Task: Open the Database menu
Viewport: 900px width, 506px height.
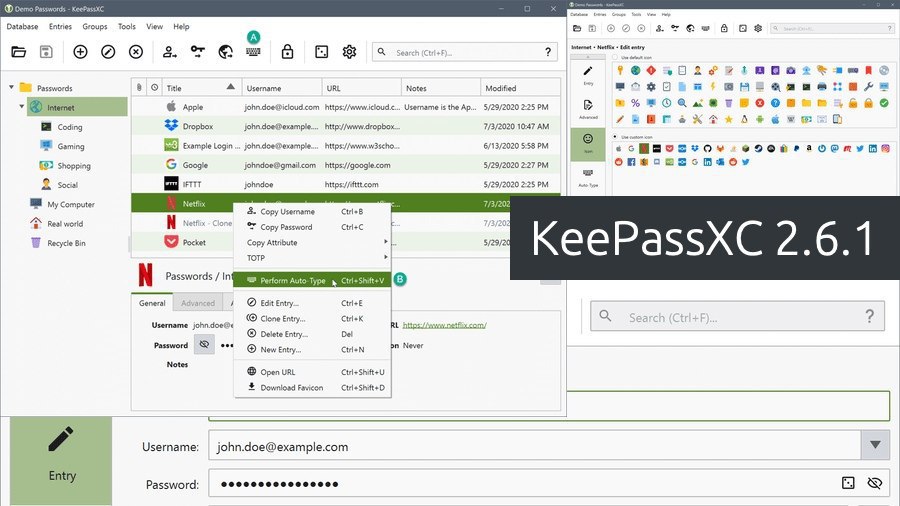Action: click(x=22, y=26)
